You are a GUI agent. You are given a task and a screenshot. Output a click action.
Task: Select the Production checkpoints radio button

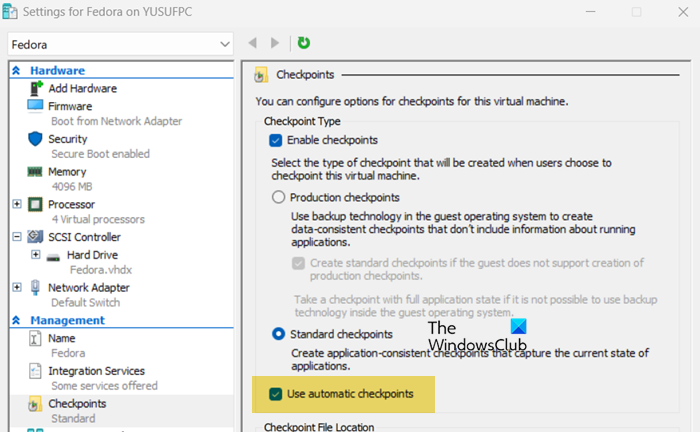click(x=278, y=197)
